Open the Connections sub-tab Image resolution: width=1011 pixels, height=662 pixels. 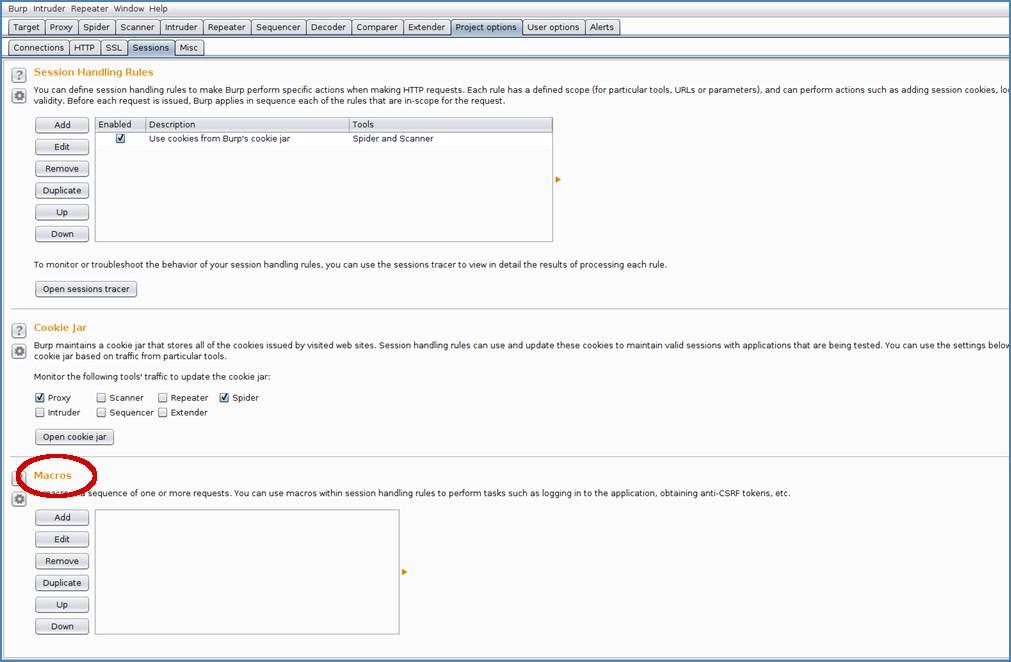click(39, 48)
